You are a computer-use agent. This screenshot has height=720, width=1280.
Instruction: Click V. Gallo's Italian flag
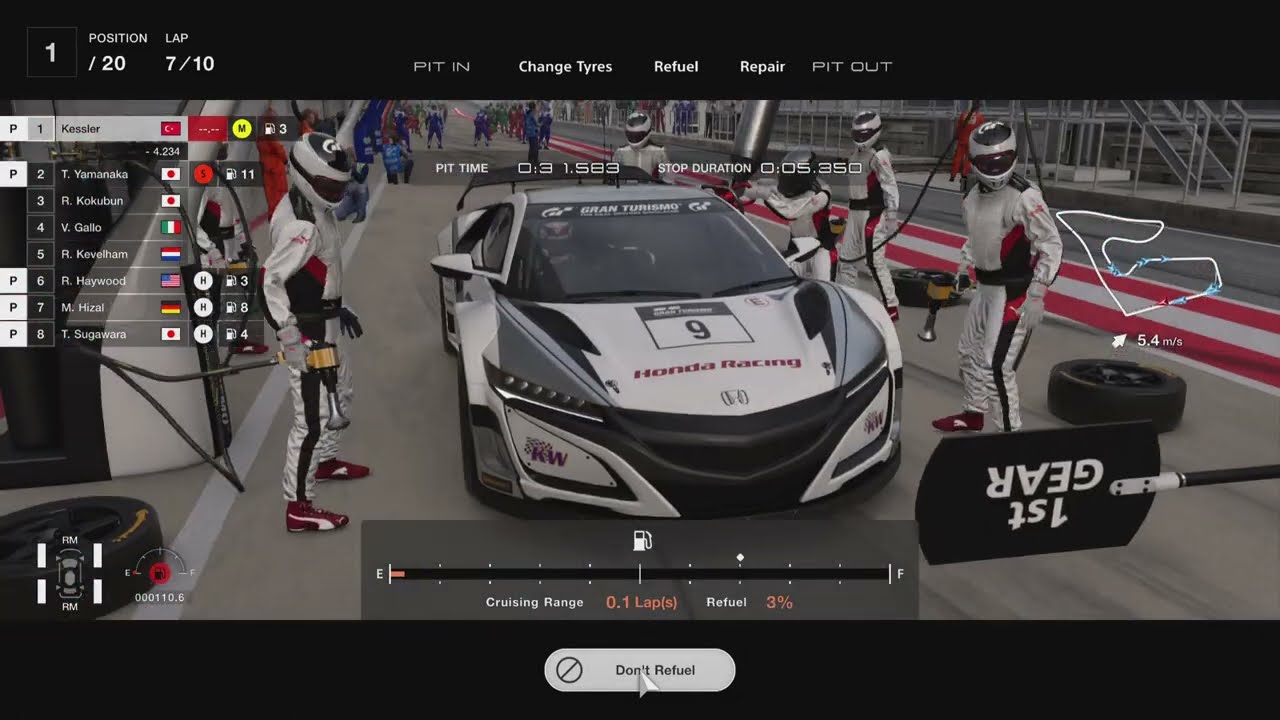pyautogui.click(x=170, y=228)
